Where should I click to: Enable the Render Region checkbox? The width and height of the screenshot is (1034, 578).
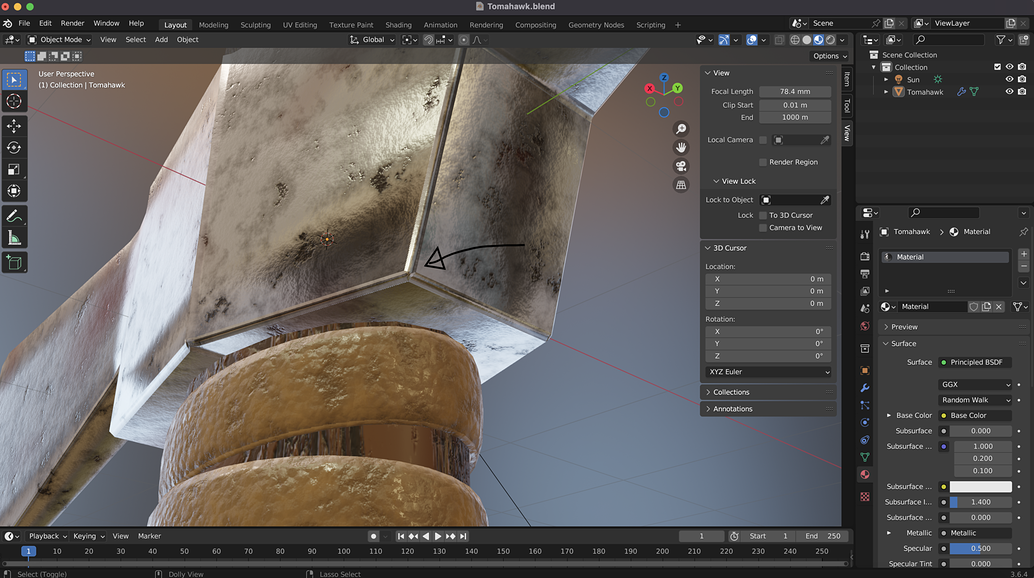pos(763,162)
